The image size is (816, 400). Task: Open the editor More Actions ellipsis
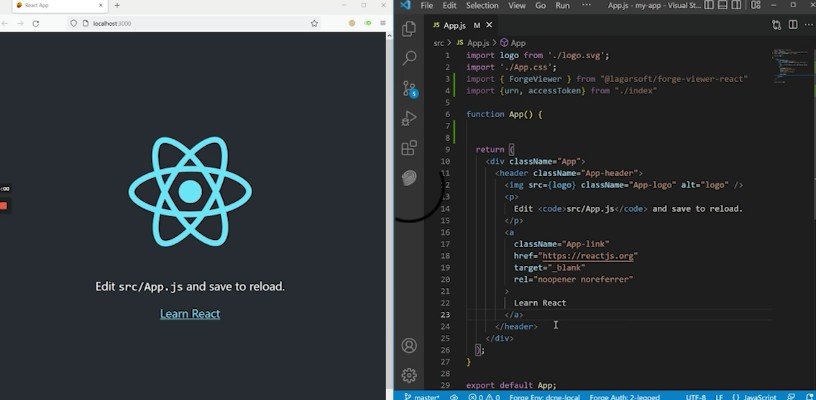(x=808, y=25)
